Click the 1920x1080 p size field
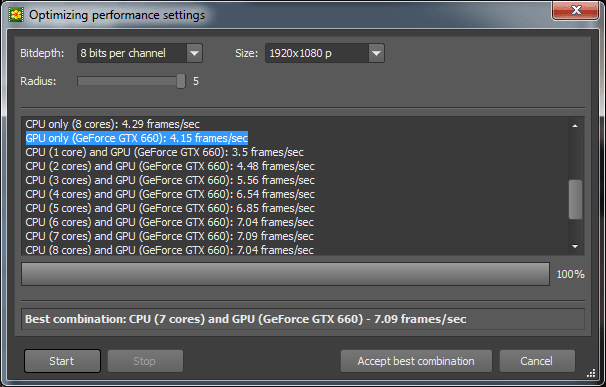Screen dimensions: 606x387 (325, 53)
